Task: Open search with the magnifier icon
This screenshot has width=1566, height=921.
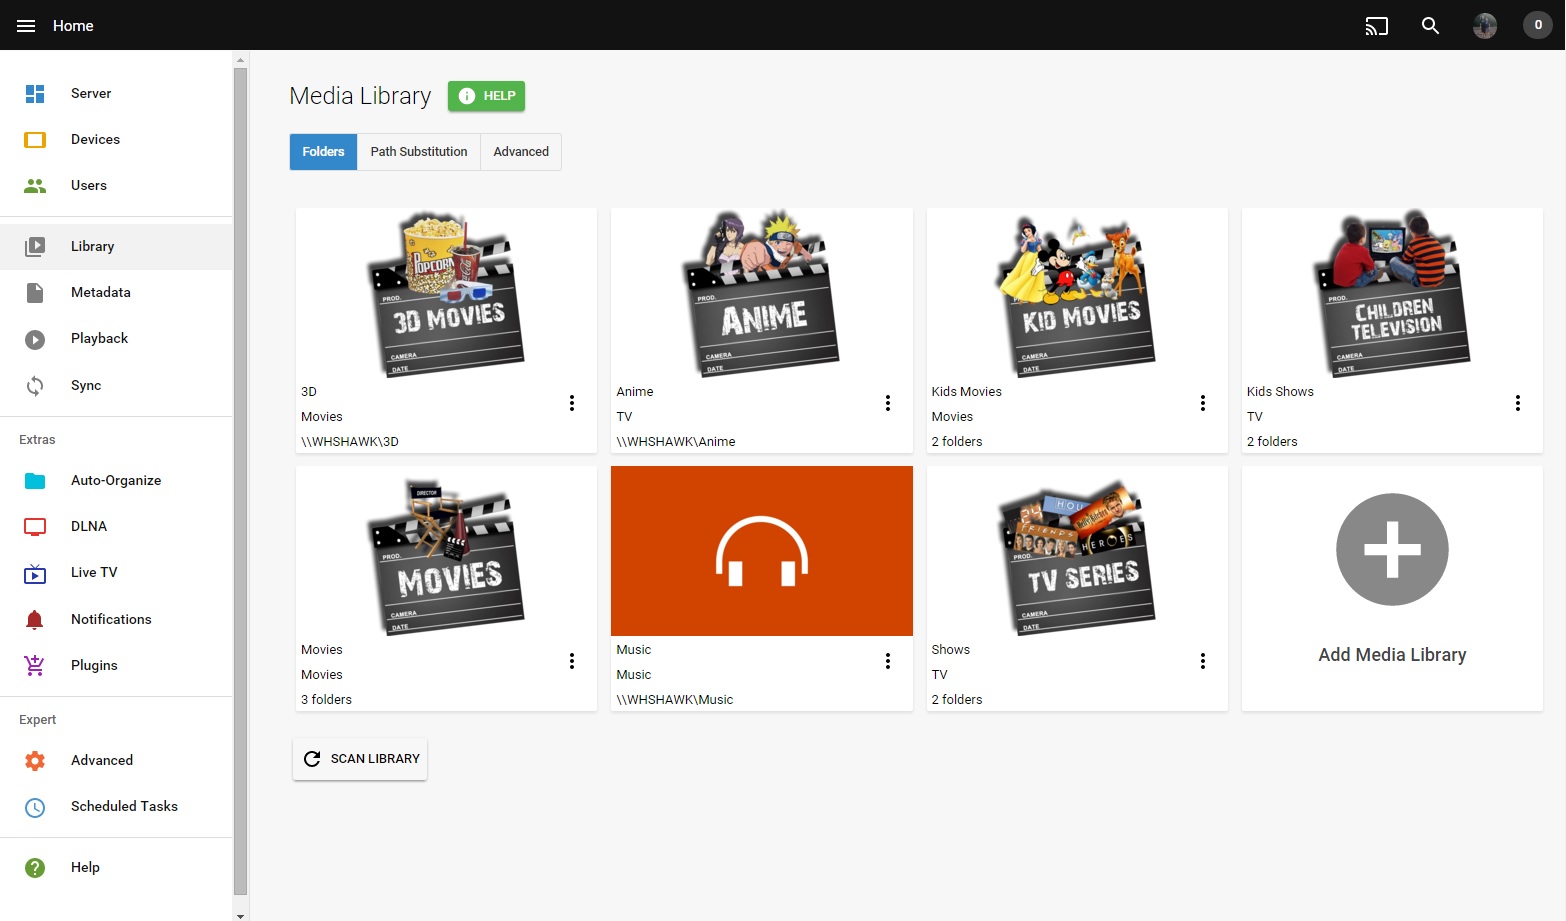Action: [x=1430, y=26]
